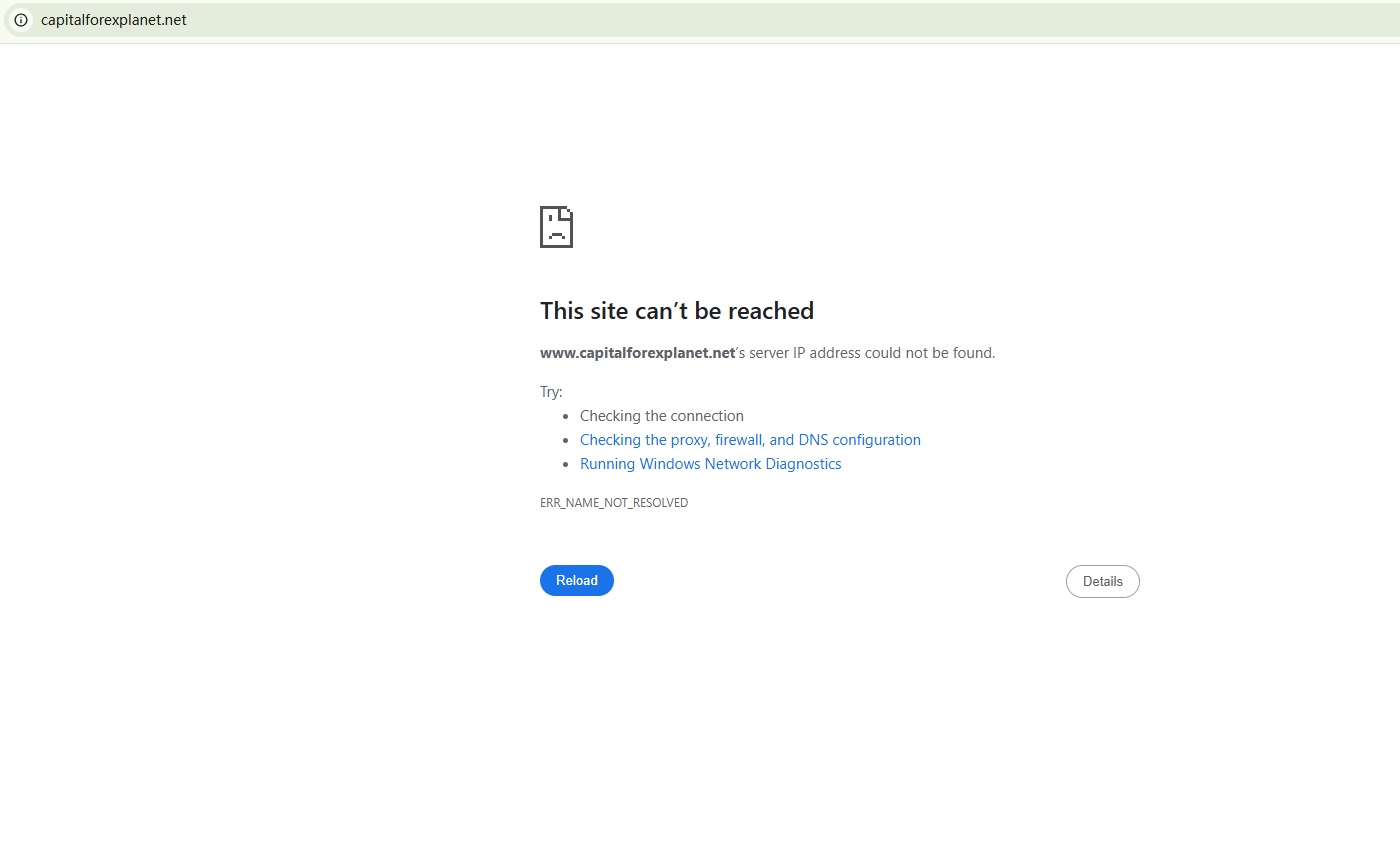Viewport: 1400px width, 865px height.
Task: Click the "This site can't be reached" heading
Action: pyautogui.click(x=676, y=311)
